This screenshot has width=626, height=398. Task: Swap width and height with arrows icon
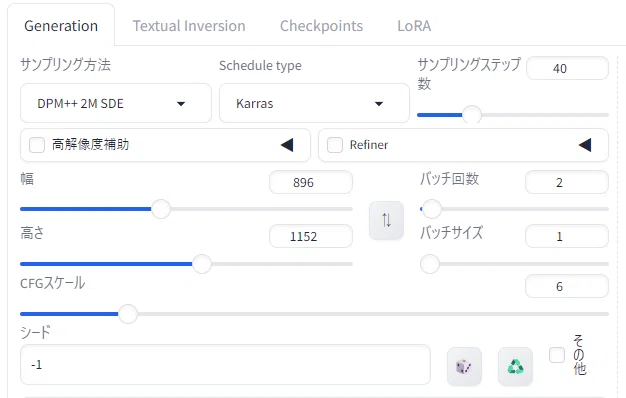[x=386, y=220]
